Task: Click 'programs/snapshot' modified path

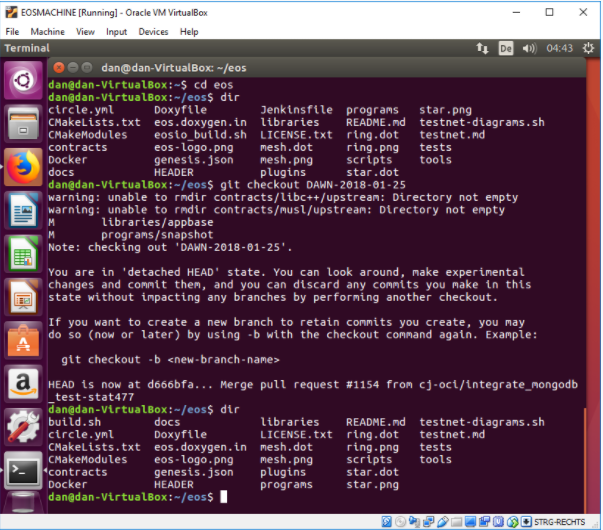Action: (x=157, y=235)
